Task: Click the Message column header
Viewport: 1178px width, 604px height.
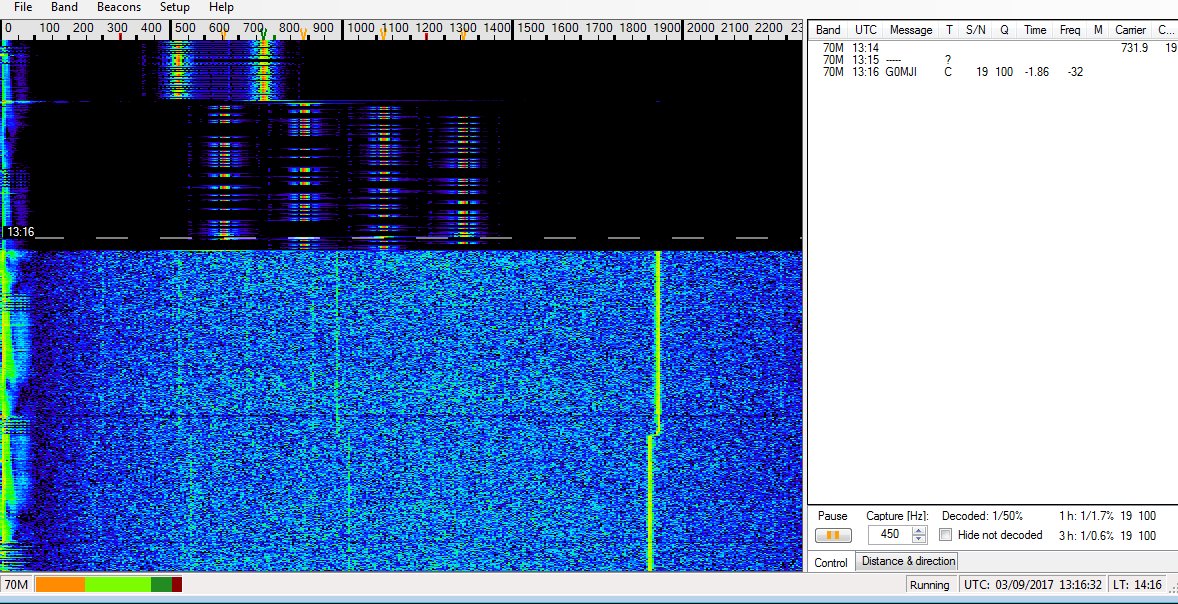Action: click(x=910, y=30)
